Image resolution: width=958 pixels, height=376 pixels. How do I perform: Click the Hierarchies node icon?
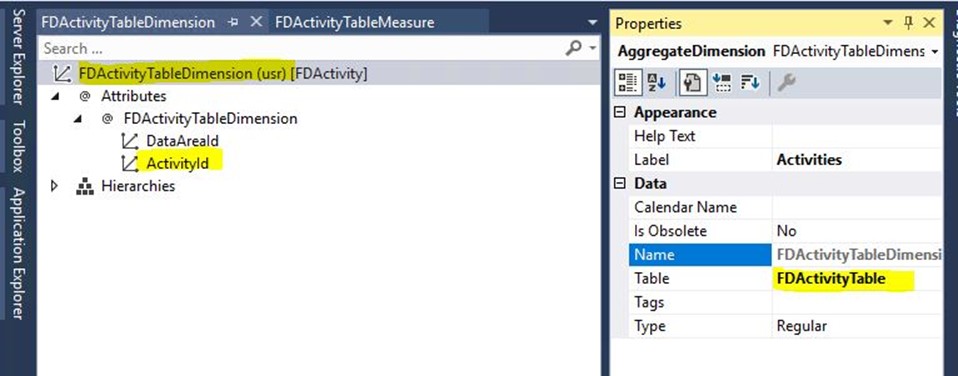(85, 186)
